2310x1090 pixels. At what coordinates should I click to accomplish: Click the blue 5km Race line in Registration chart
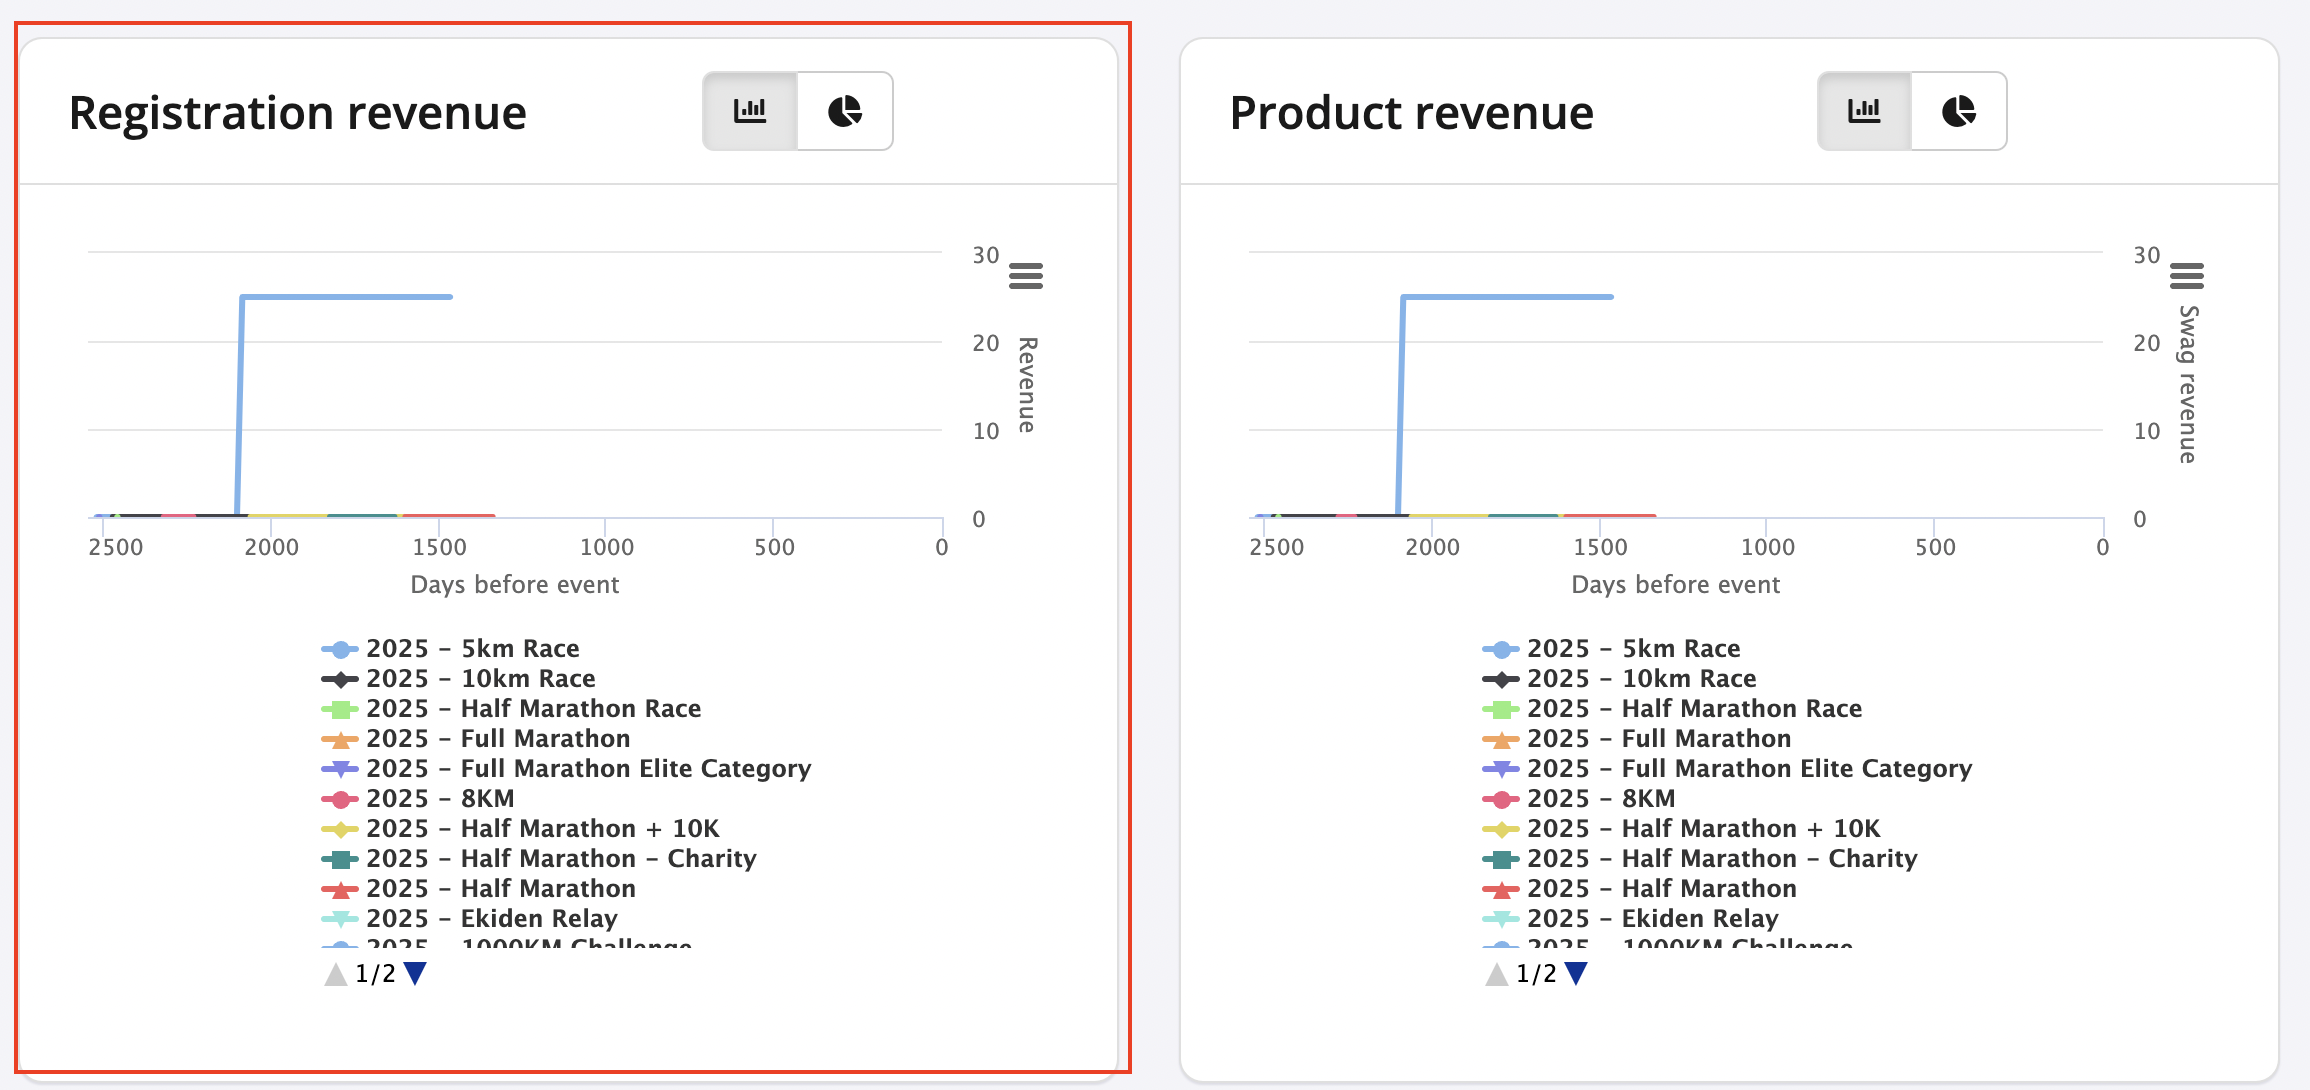345,297
